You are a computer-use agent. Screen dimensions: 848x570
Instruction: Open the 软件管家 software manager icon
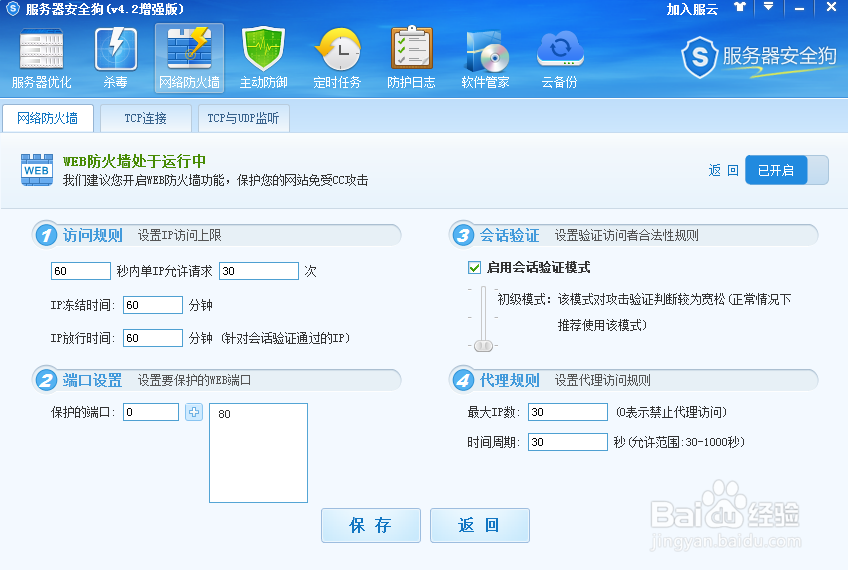pos(485,58)
